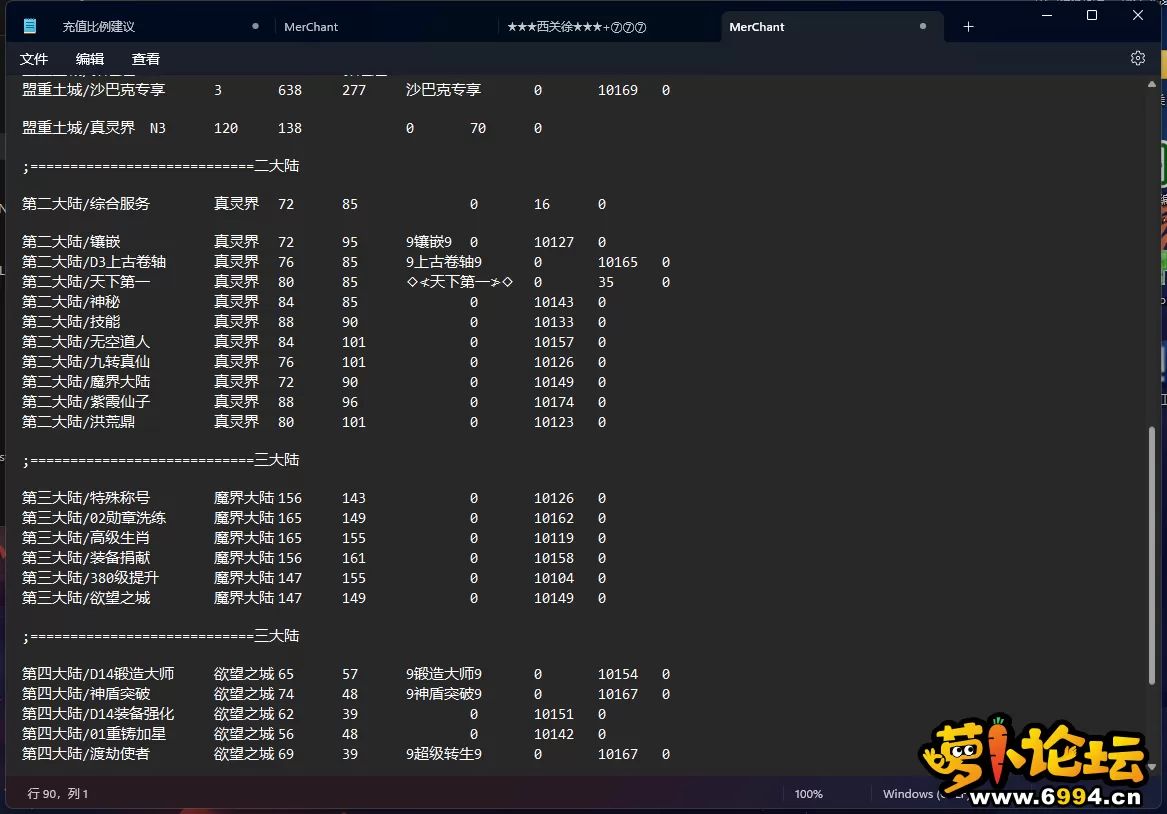
Task: Click the 二大陆 separator comment line
Action: (161, 166)
